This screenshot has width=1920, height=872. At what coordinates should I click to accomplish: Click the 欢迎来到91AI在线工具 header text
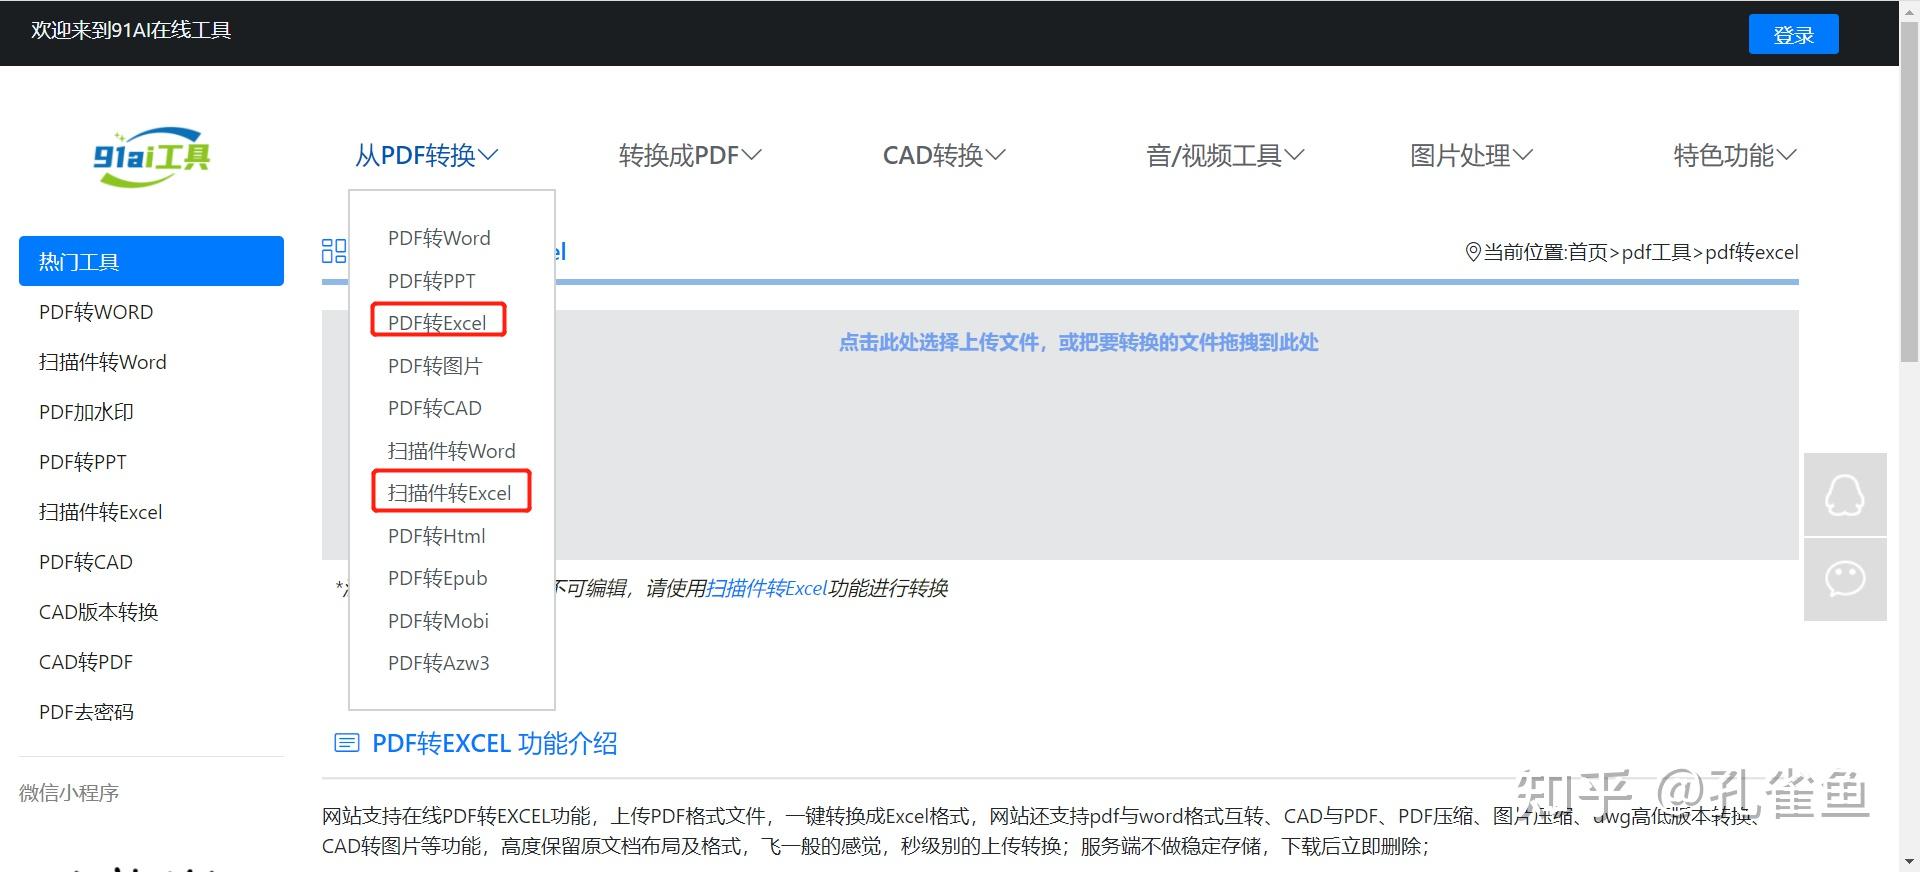tap(131, 30)
